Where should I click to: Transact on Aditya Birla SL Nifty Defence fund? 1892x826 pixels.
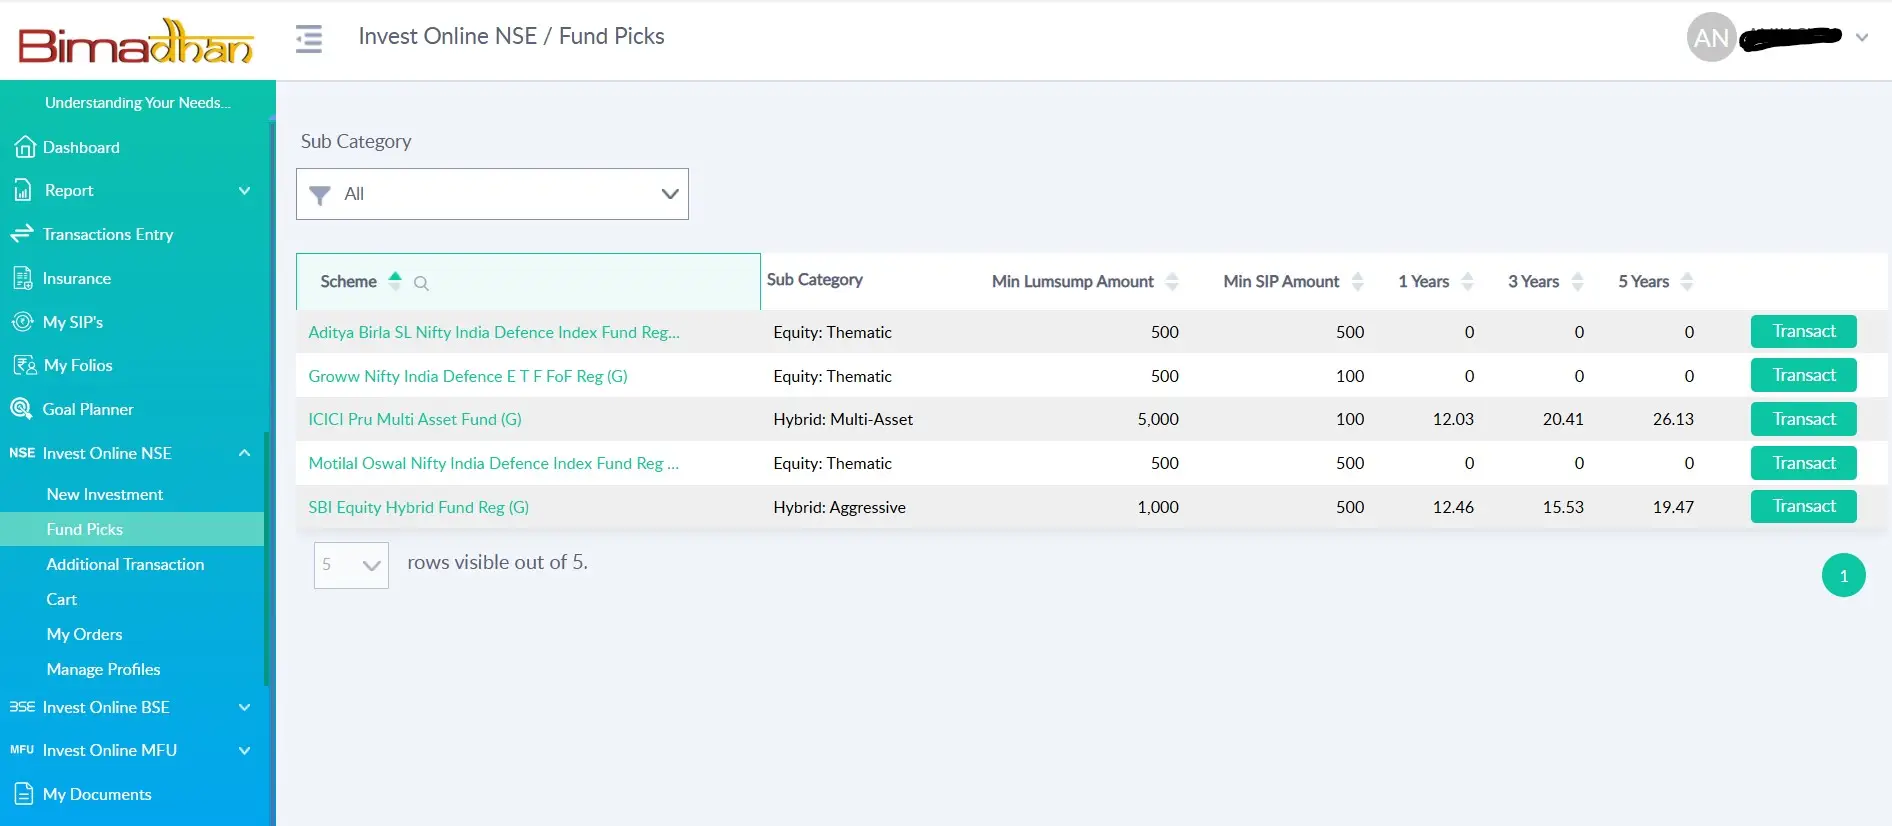[x=1803, y=331]
